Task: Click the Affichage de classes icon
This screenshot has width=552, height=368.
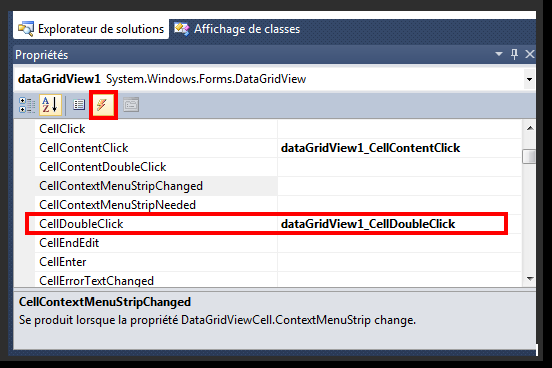Action: pyautogui.click(x=182, y=29)
